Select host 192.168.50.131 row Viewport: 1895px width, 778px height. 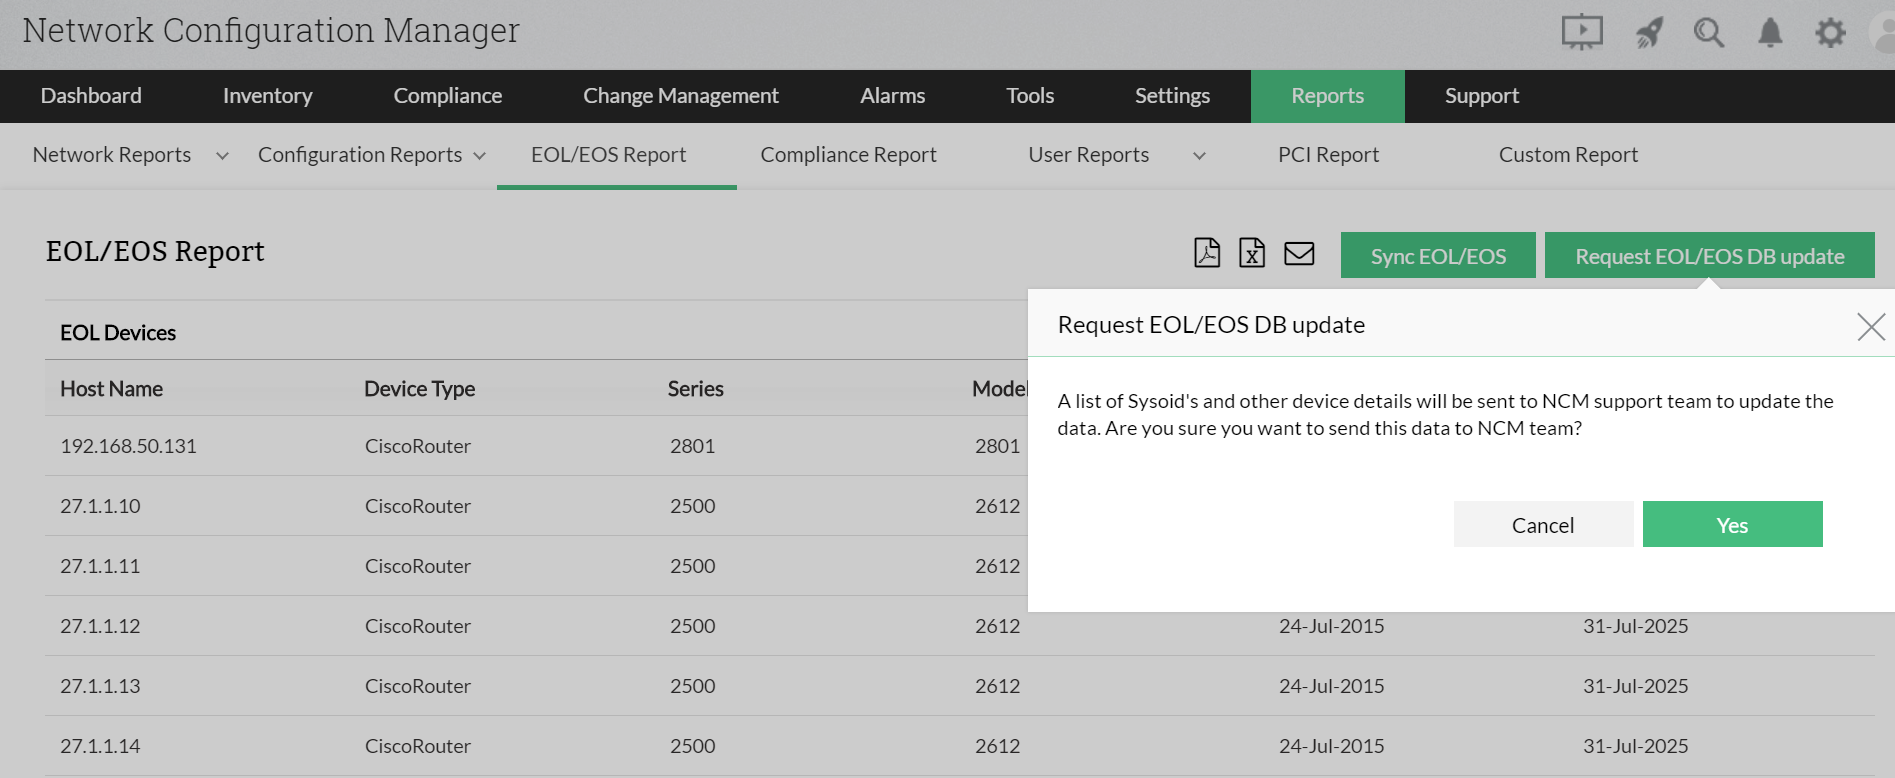tap(128, 446)
